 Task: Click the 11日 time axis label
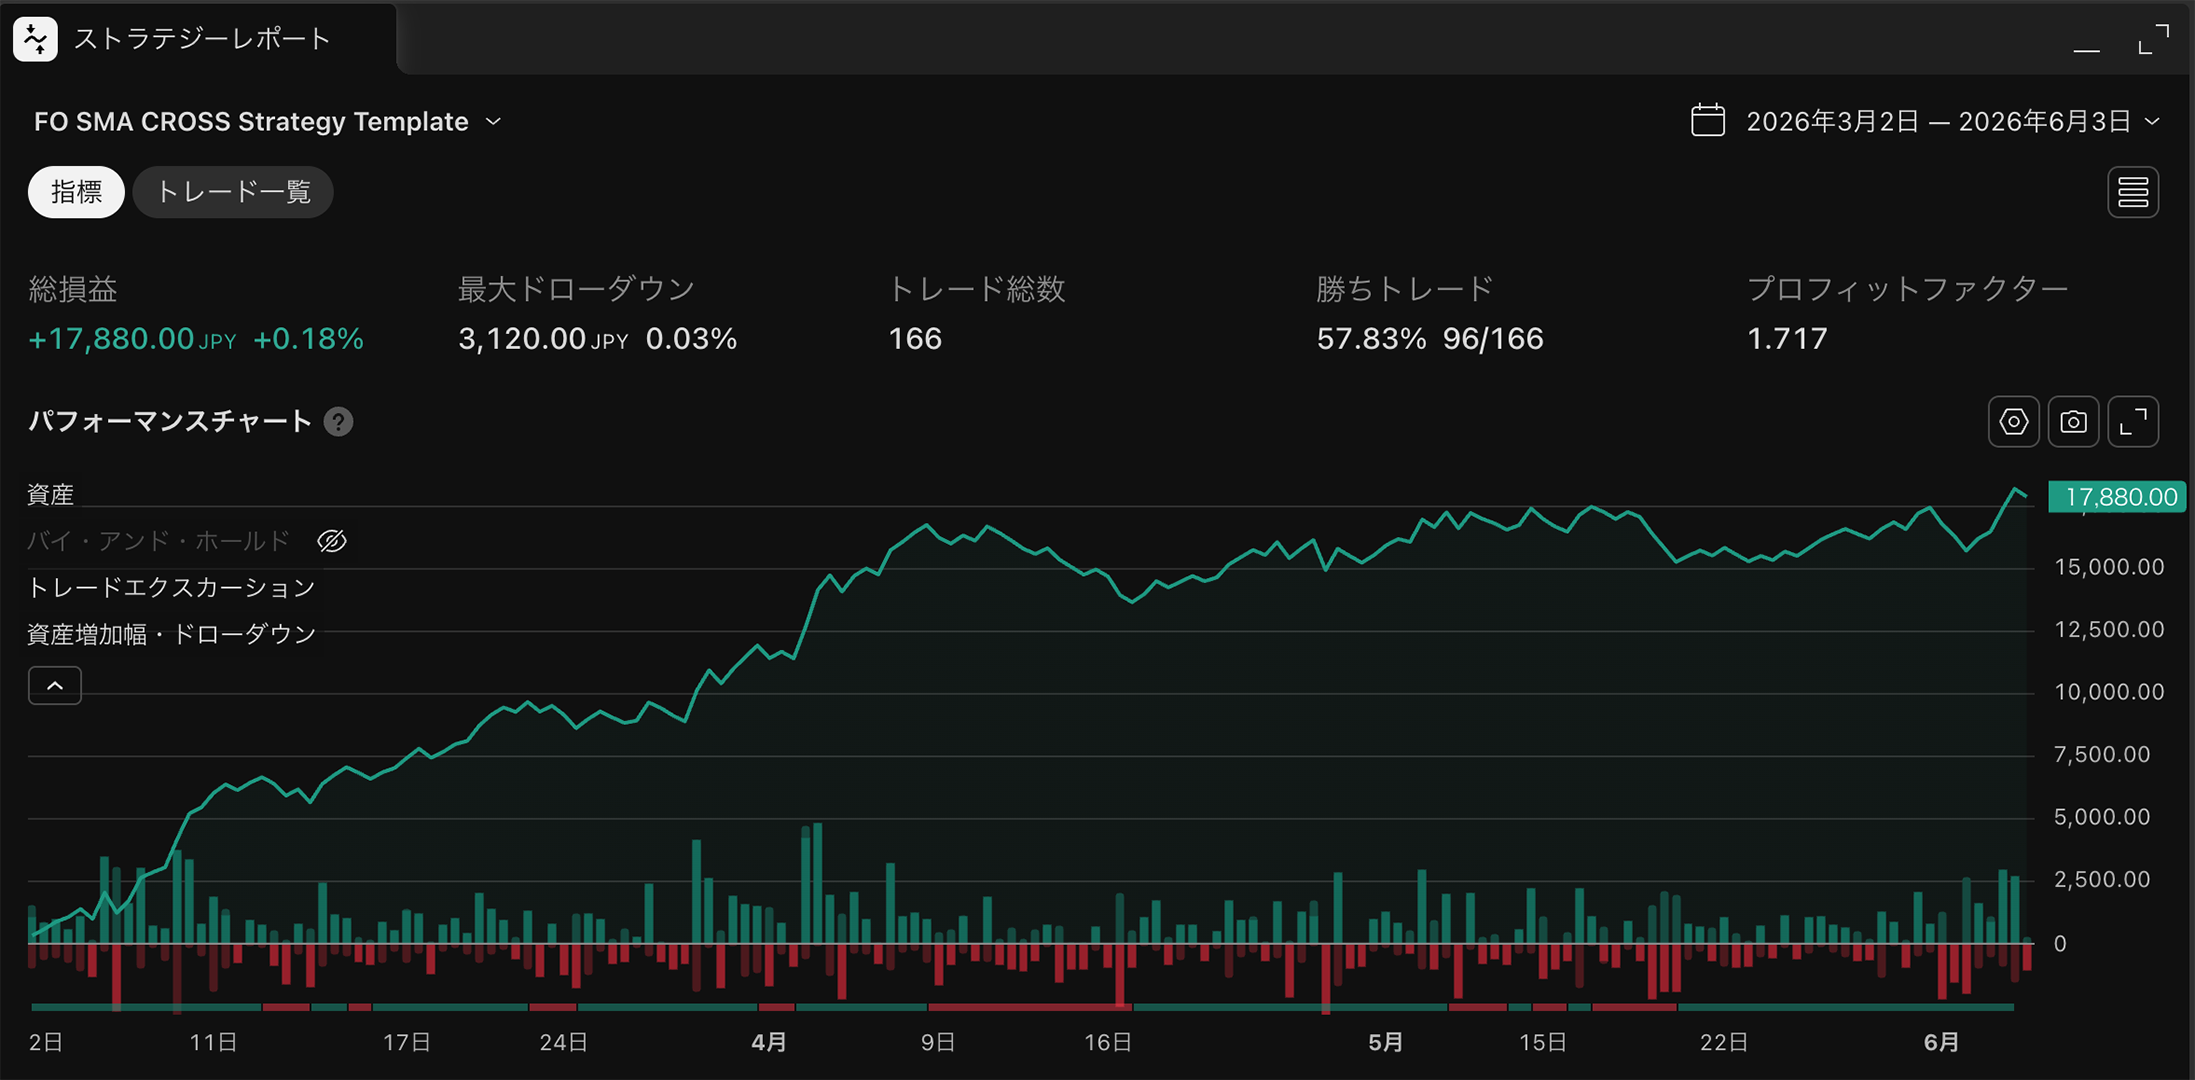[x=213, y=1042]
